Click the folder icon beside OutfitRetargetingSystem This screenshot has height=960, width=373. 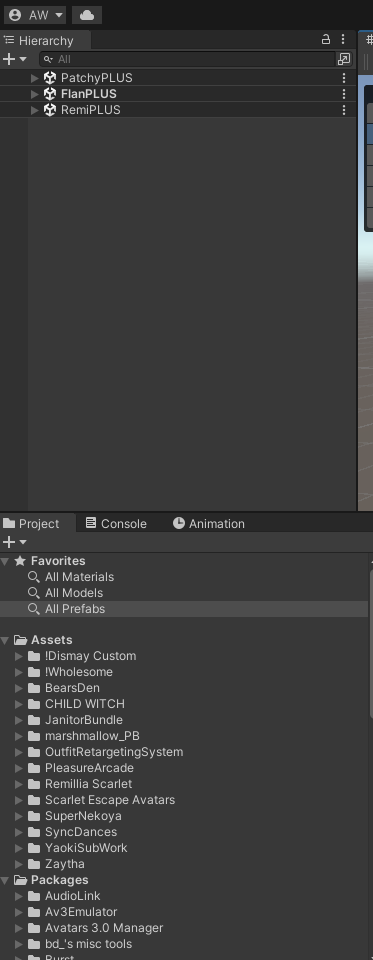click(x=34, y=752)
